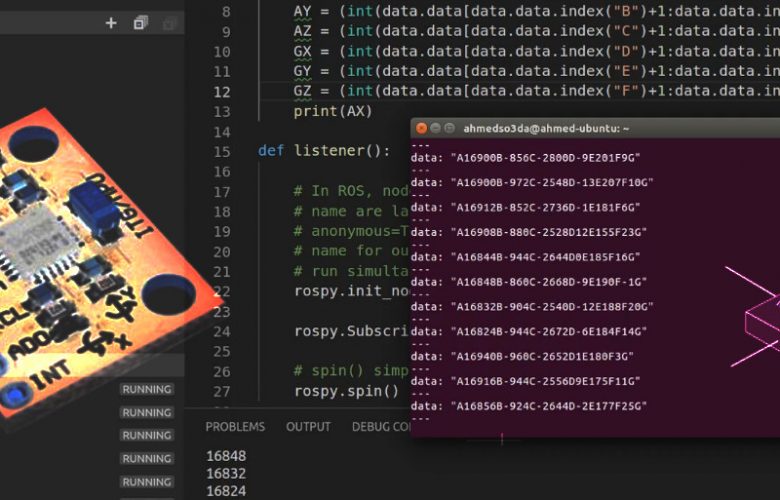Image resolution: width=780 pixels, height=500 pixels.
Task: Click line number 10 in the gutter
Action: point(222,52)
